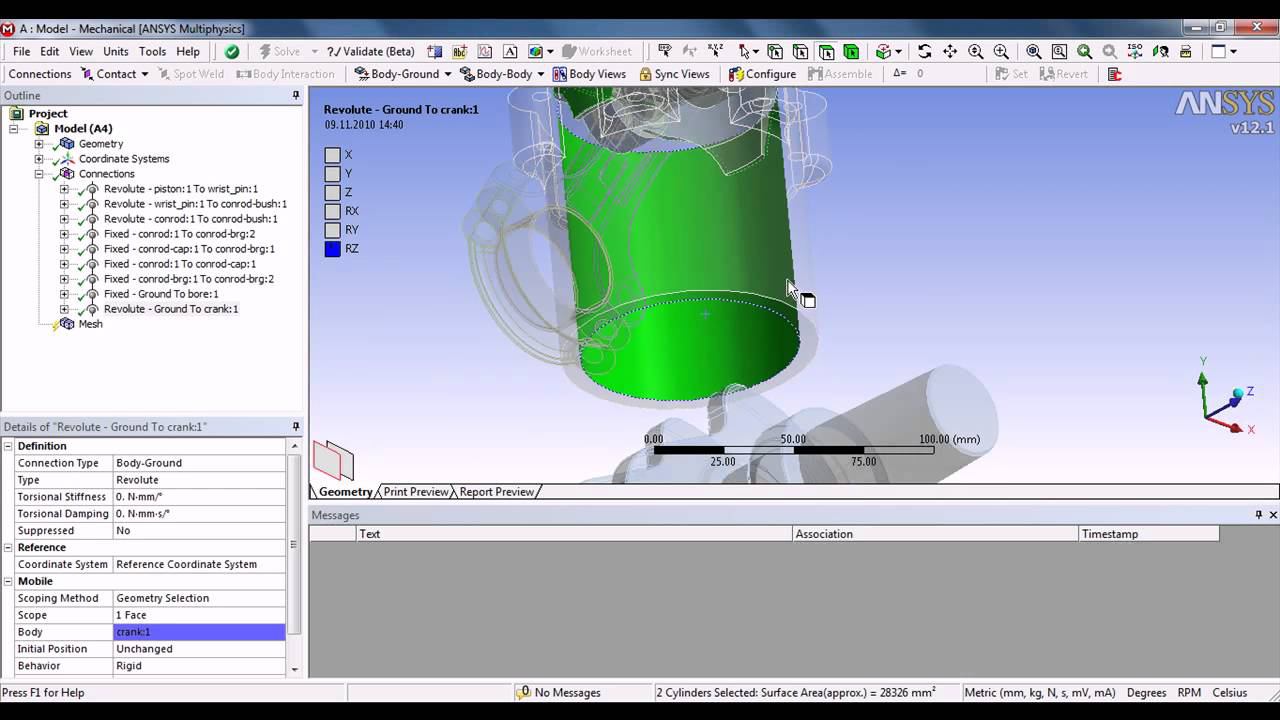The width and height of the screenshot is (1280, 720).
Task: Open the Tools menu
Action: click(x=152, y=51)
